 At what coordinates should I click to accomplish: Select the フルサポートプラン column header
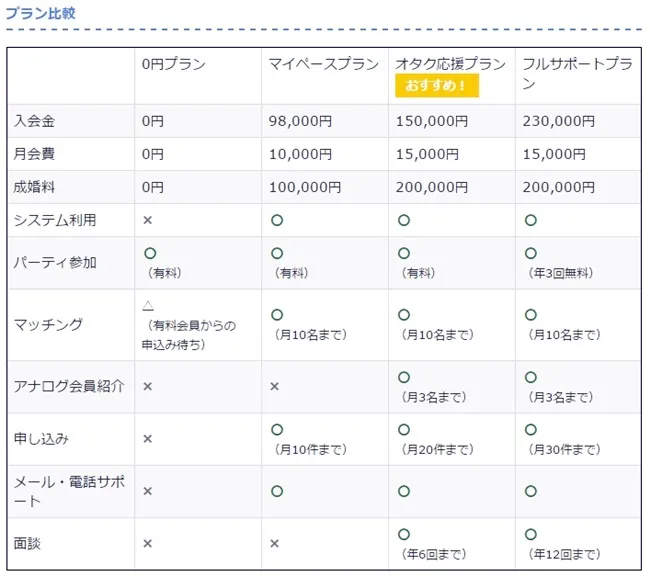tap(577, 74)
